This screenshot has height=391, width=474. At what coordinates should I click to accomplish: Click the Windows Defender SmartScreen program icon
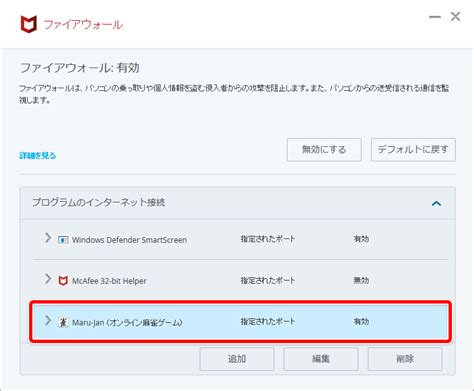point(63,240)
